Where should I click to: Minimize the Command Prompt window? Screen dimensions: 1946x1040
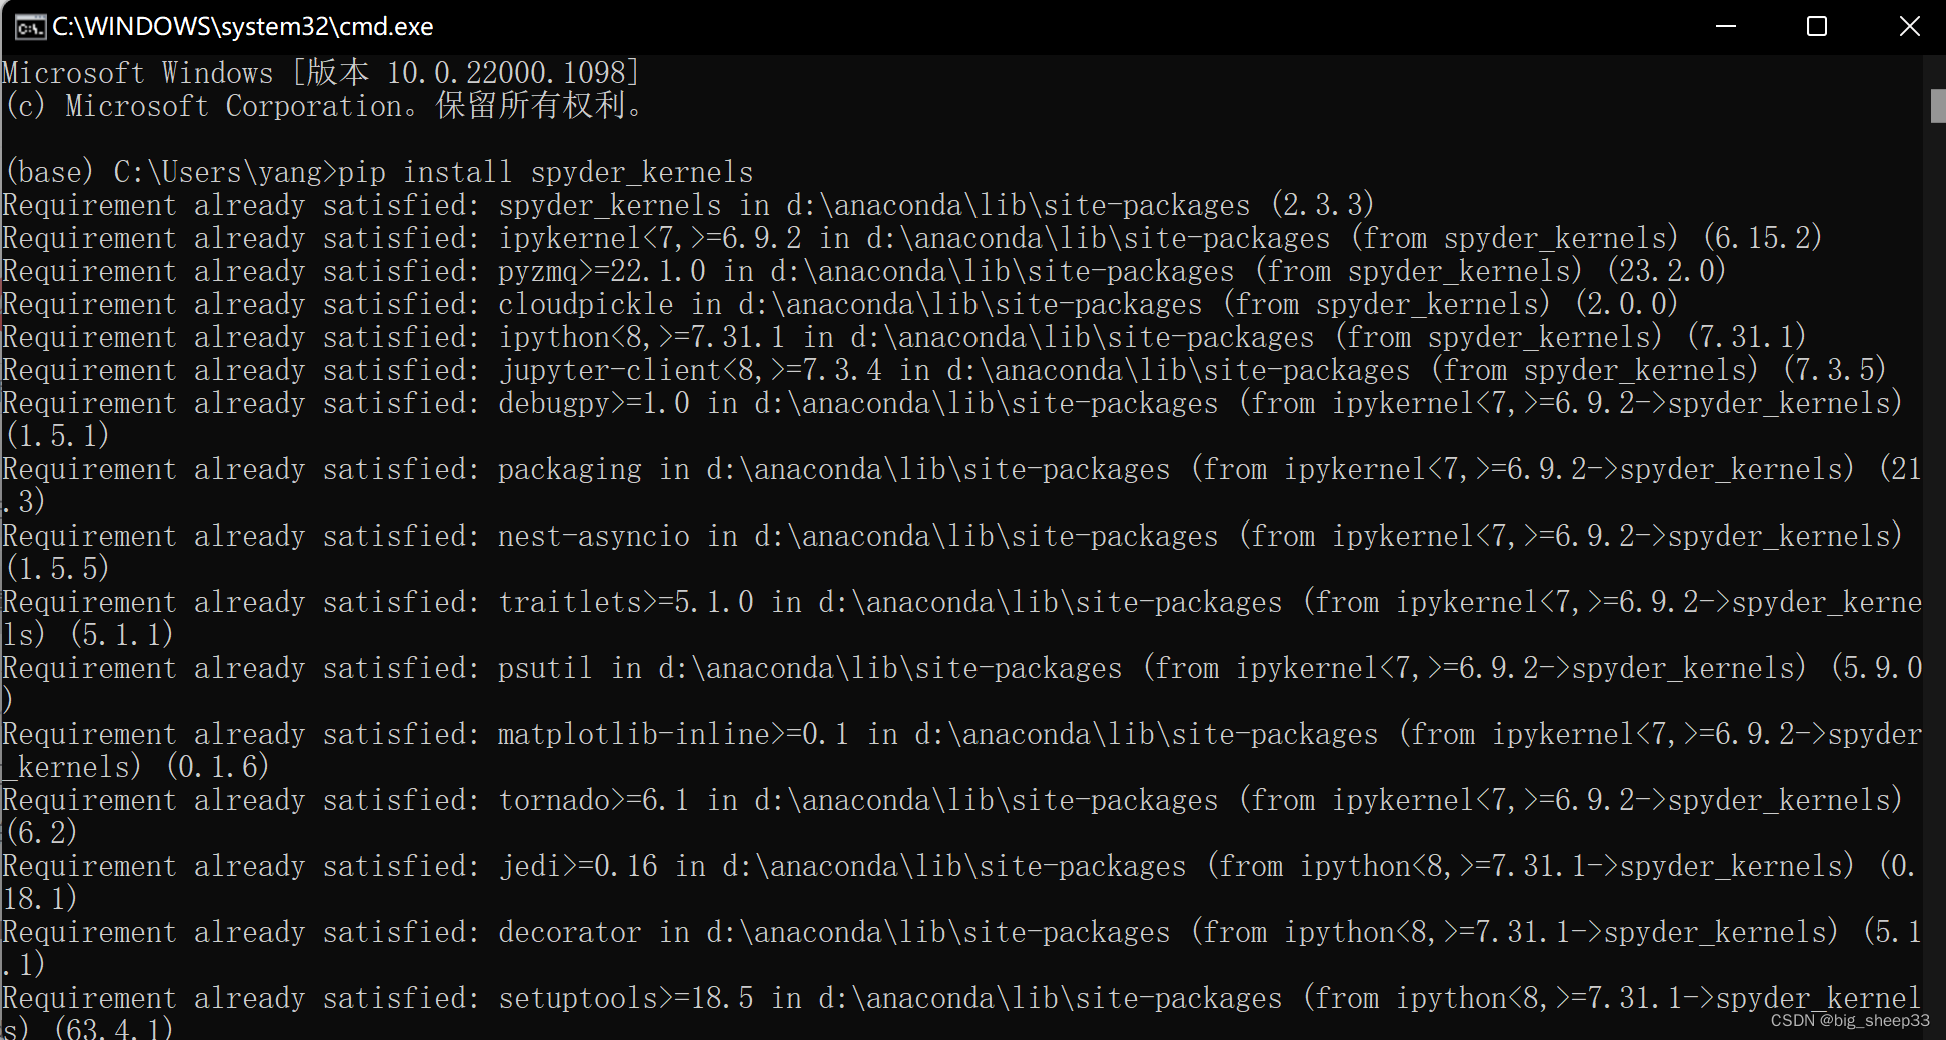(x=1726, y=26)
